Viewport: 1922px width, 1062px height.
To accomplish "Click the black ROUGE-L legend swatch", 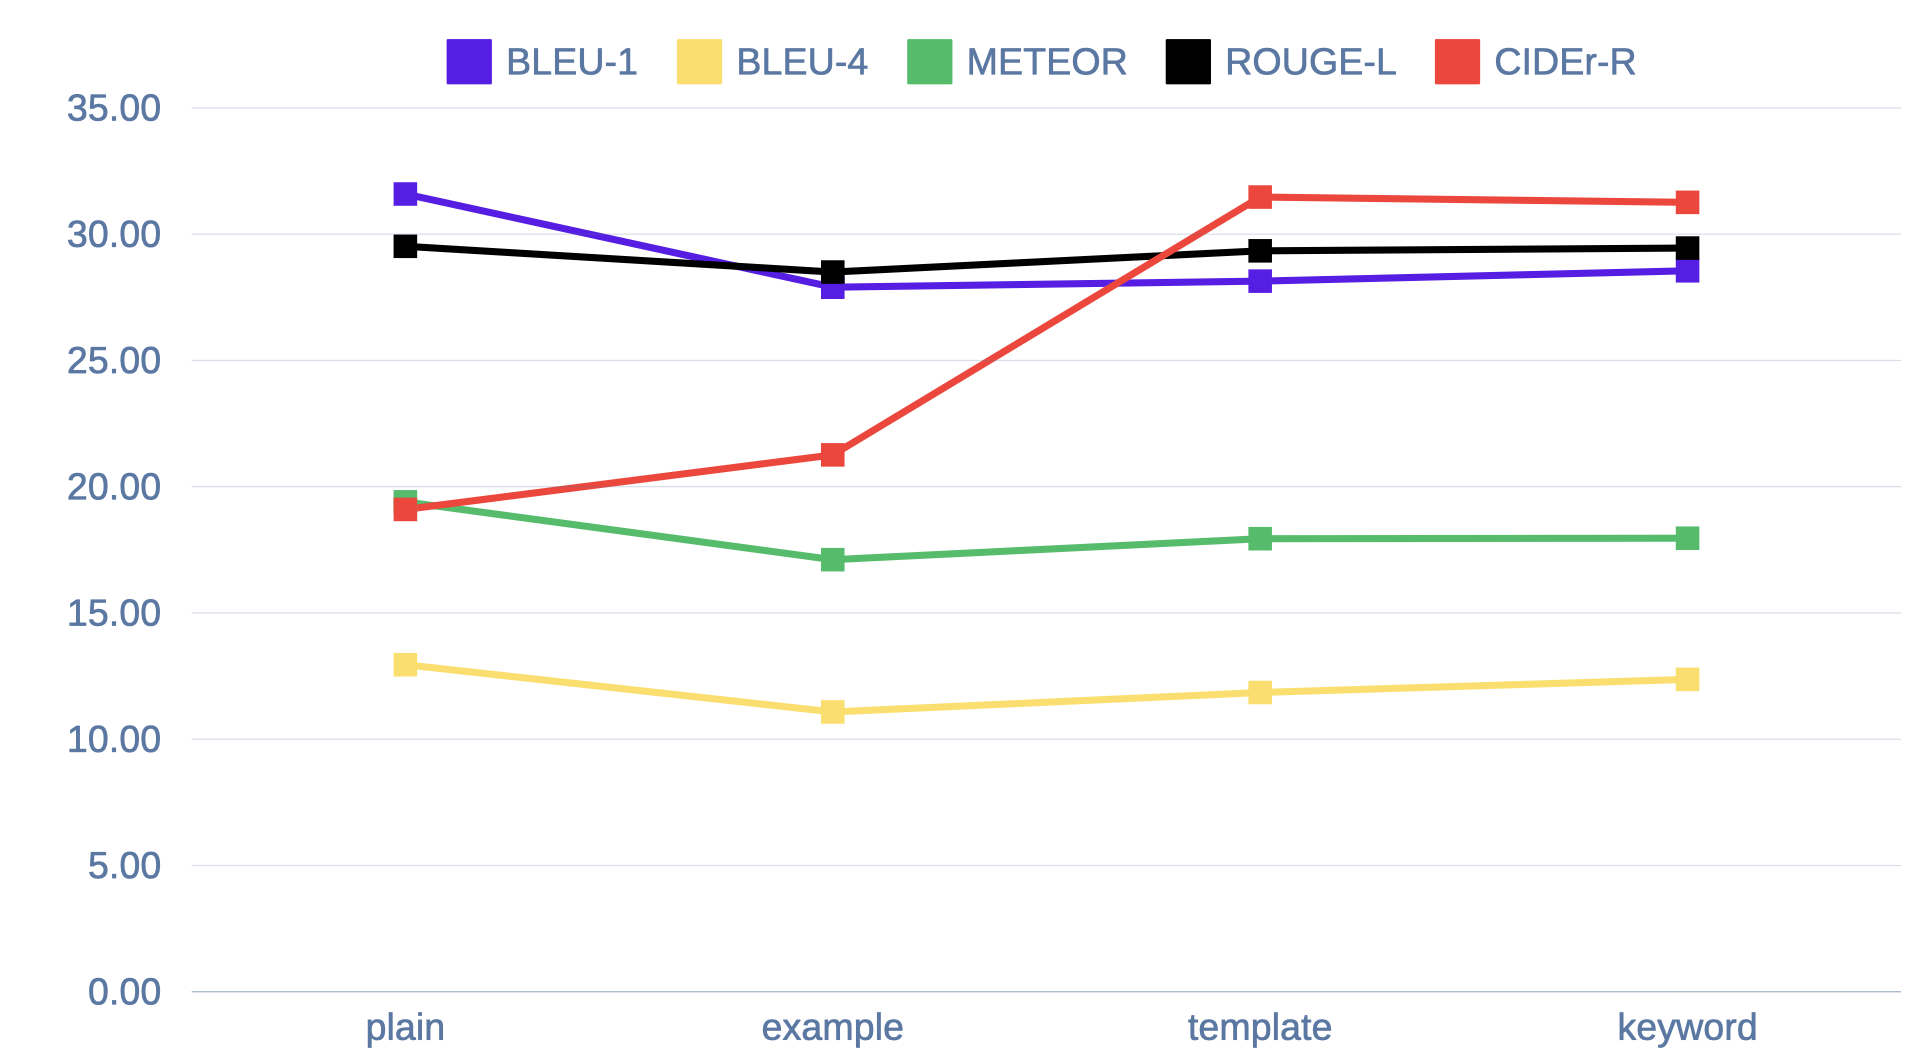I will (1188, 62).
